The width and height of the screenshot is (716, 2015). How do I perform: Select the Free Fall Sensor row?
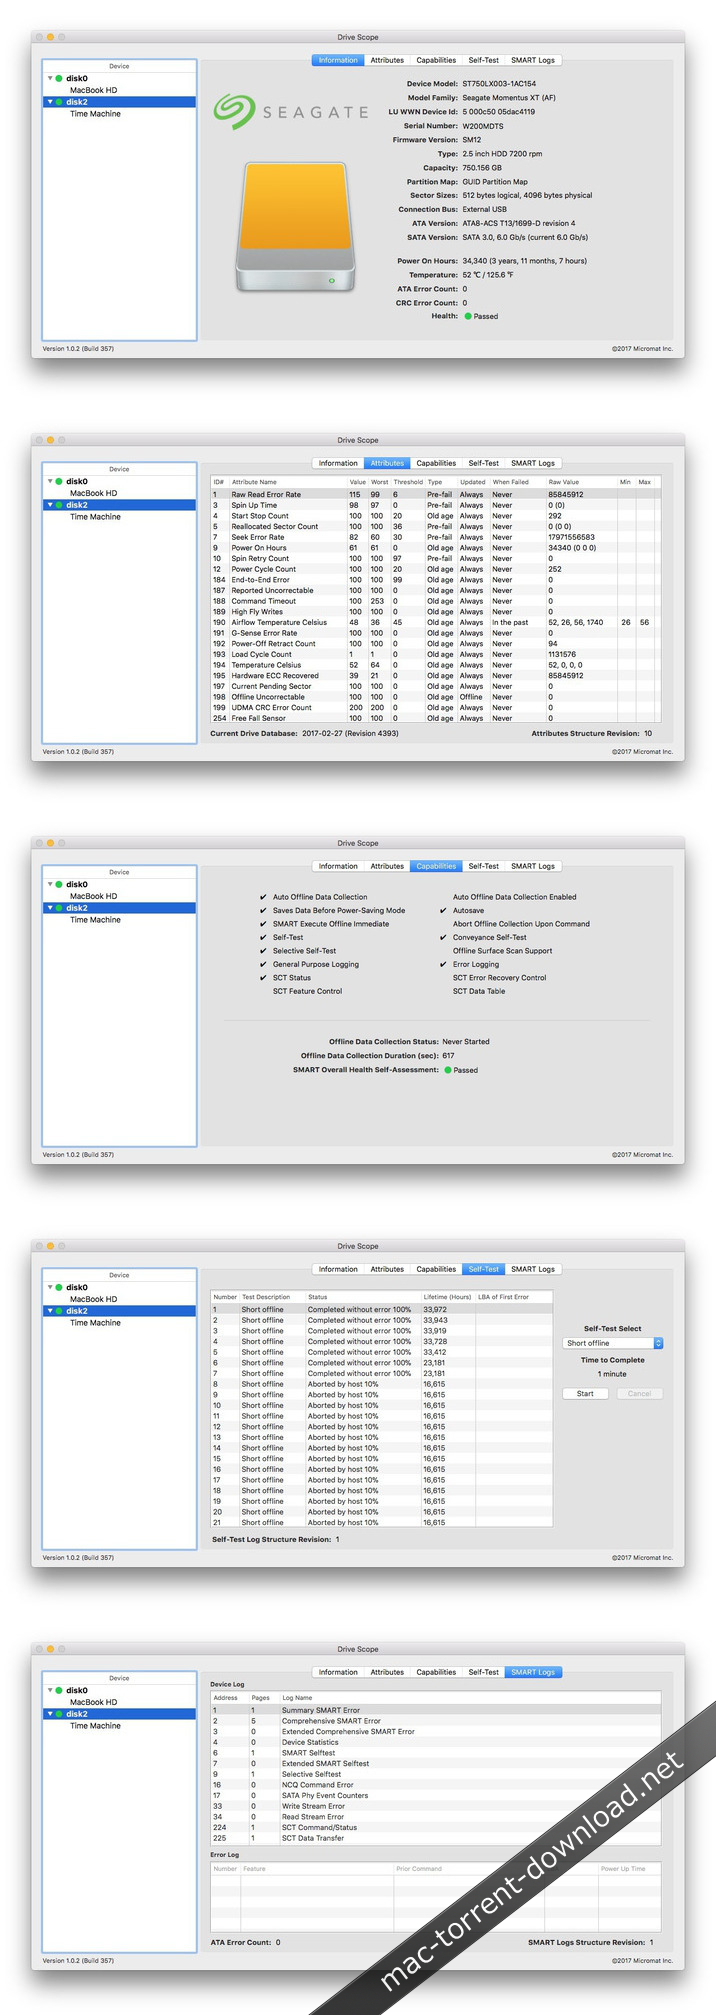tap(436, 718)
